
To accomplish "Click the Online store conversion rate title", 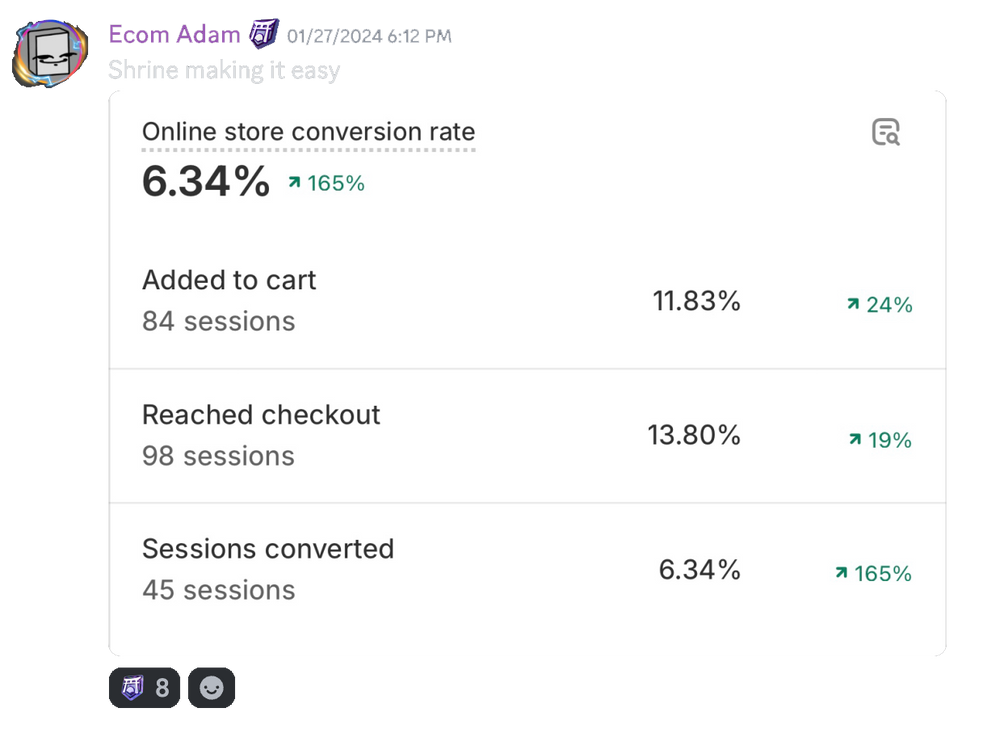I will click(308, 132).
